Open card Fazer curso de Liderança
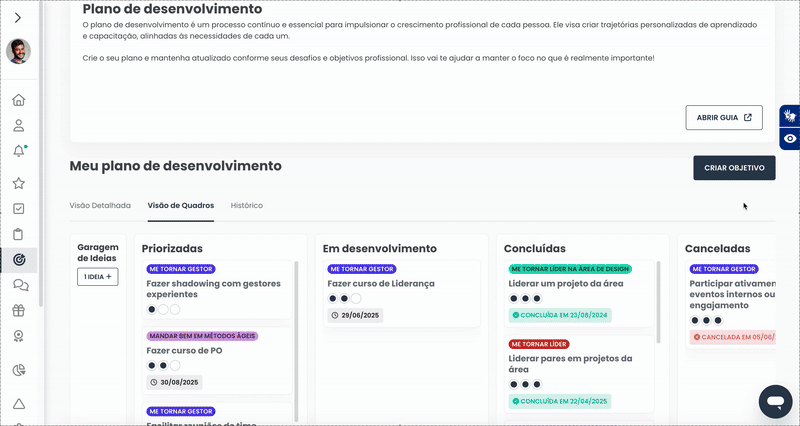Screen dimensions: 800x426 tap(402, 293)
